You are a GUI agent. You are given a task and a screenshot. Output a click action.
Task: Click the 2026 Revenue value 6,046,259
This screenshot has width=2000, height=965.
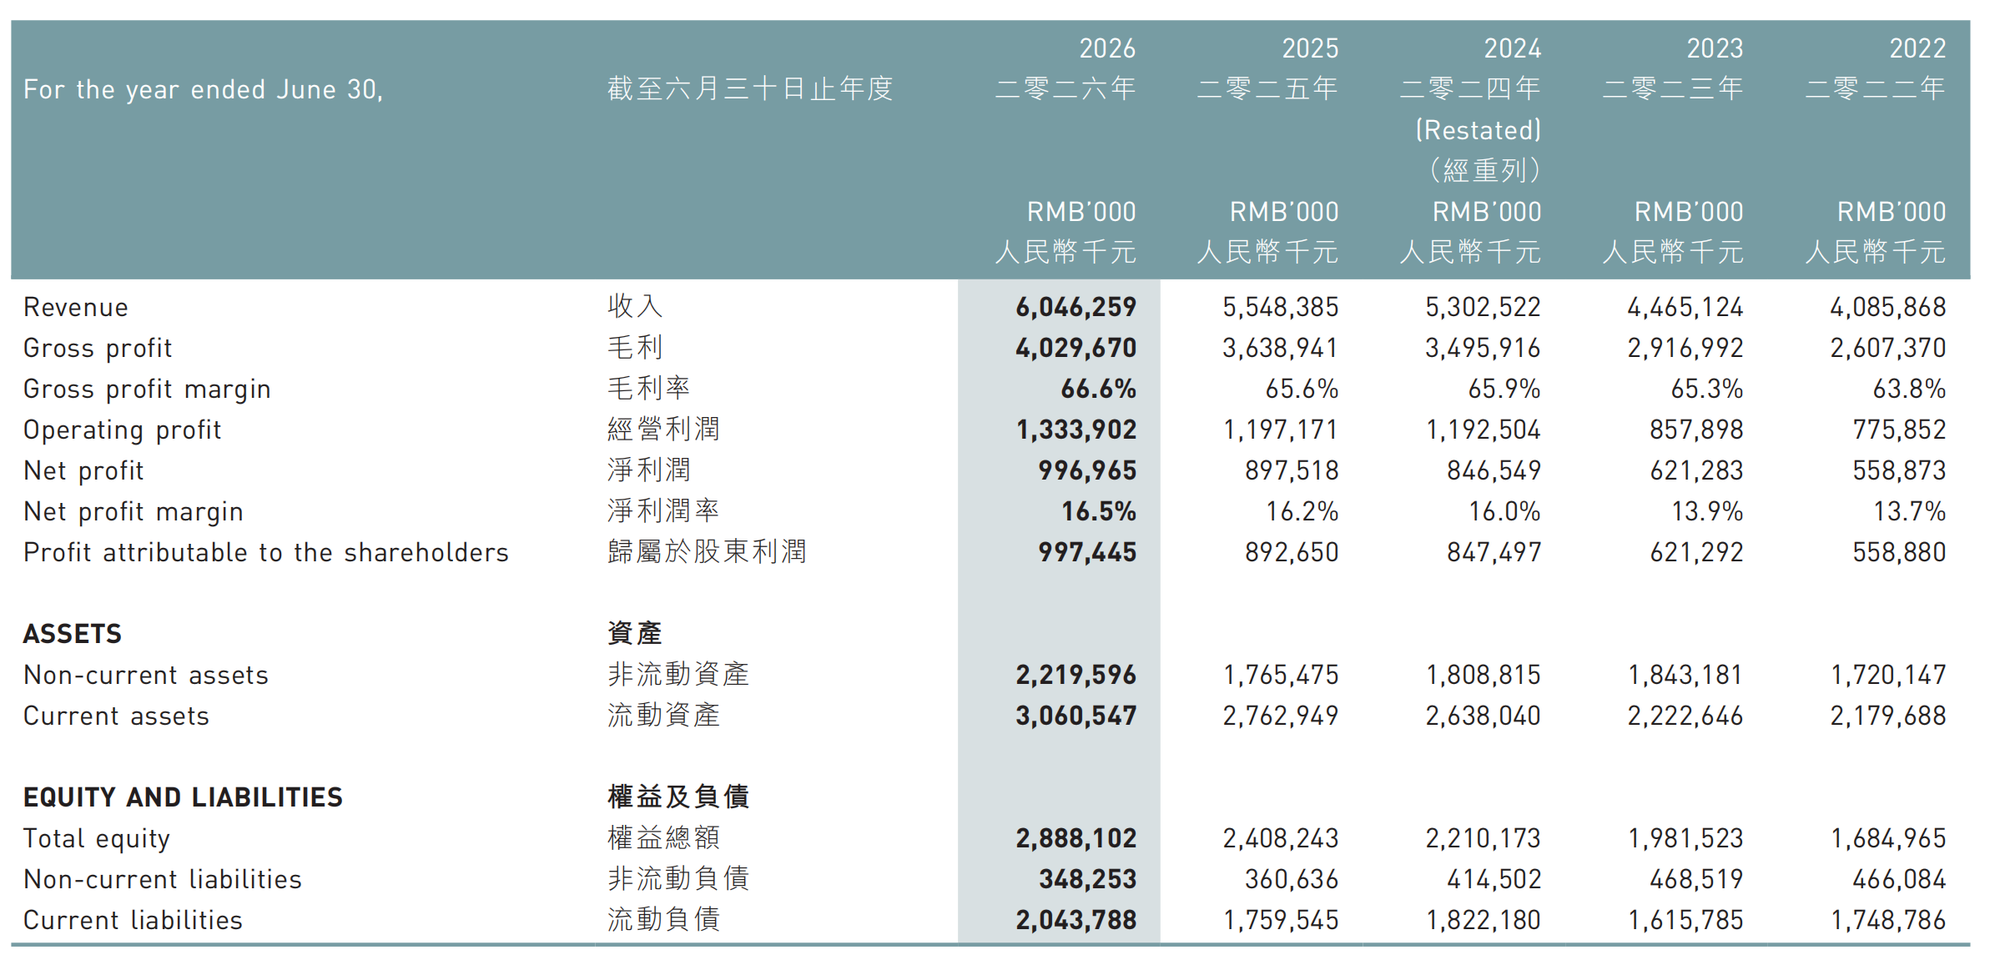[1076, 307]
